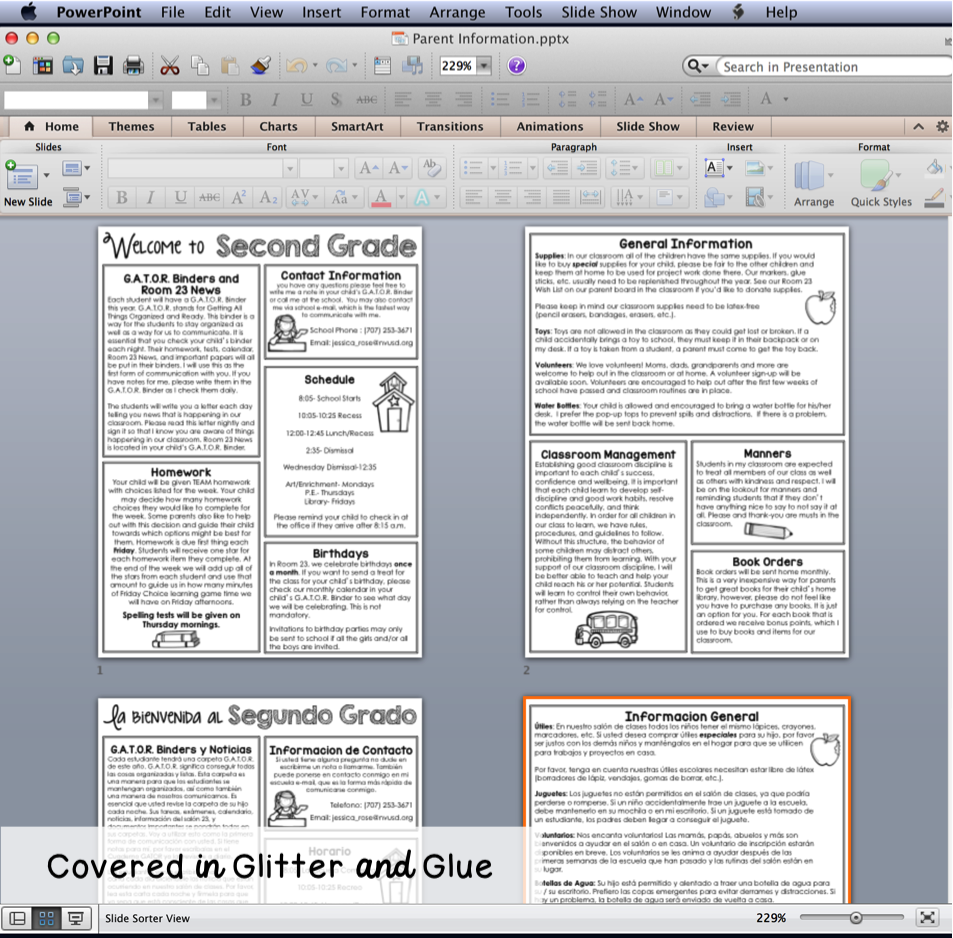This screenshot has width=953, height=938.
Task: Open the font color dropdown arrow
Action: [401, 197]
